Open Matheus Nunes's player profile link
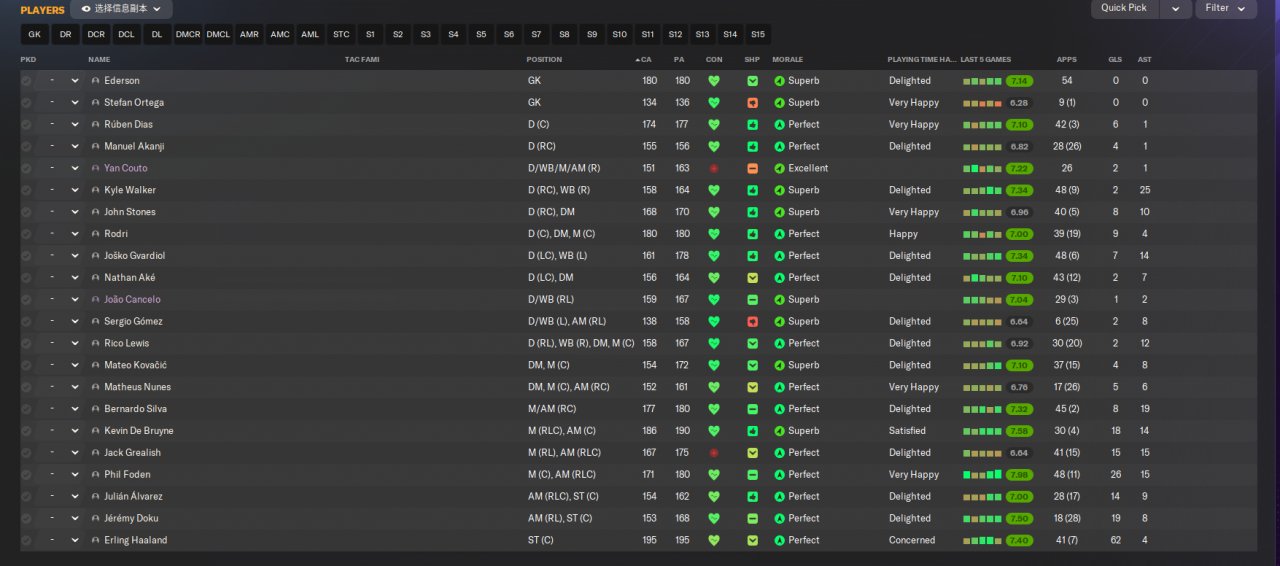Viewport: 1280px width, 566px height. coord(138,387)
